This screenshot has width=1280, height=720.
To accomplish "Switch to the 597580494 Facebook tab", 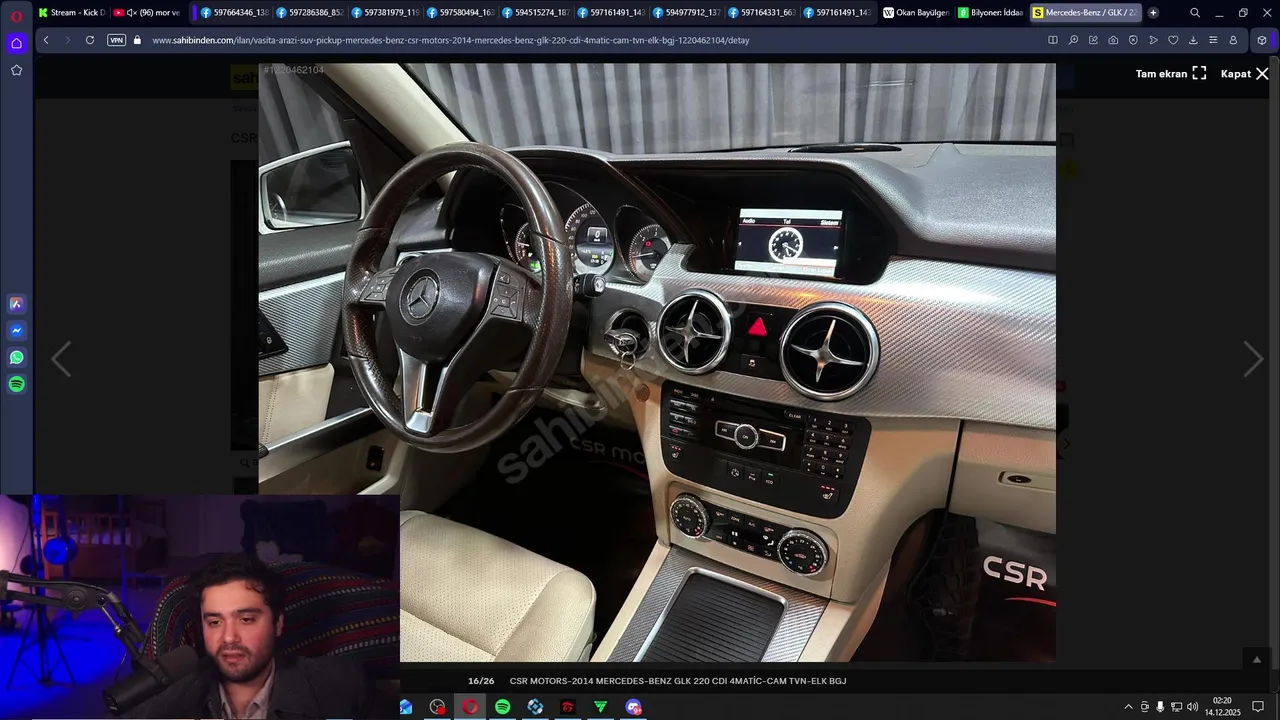I will (460, 13).
